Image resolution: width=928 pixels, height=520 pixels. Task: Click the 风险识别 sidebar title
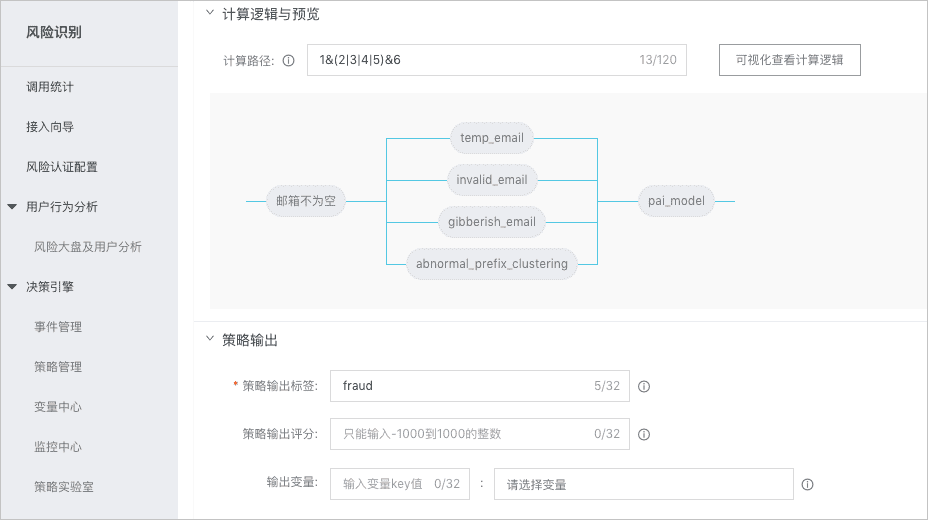point(54,32)
